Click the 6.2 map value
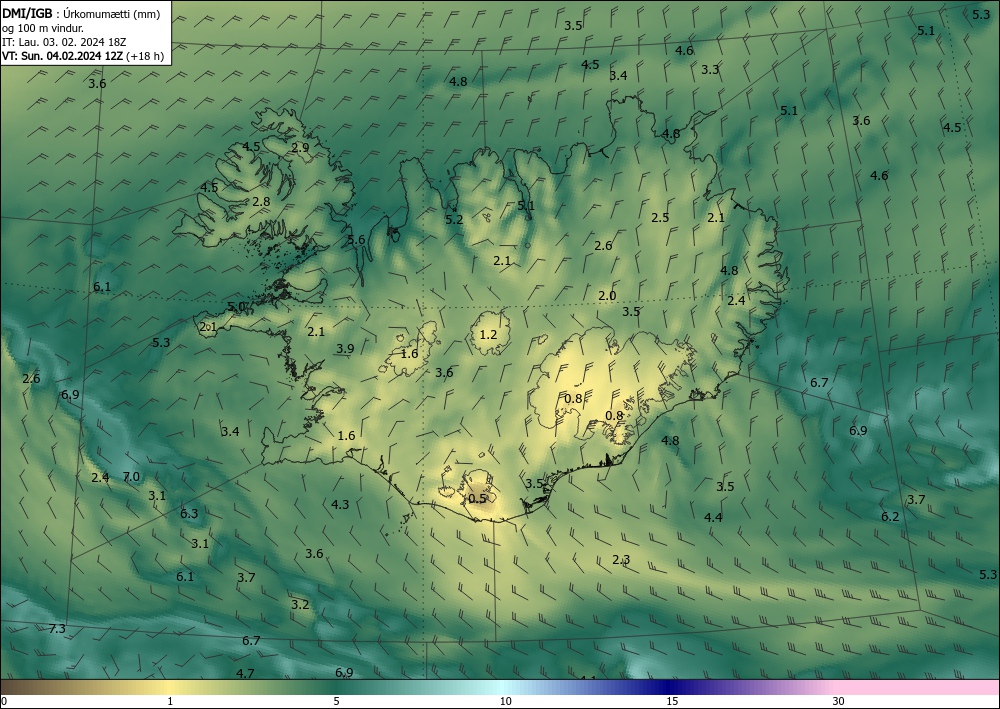This screenshot has width=1000, height=709. click(890, 516)
